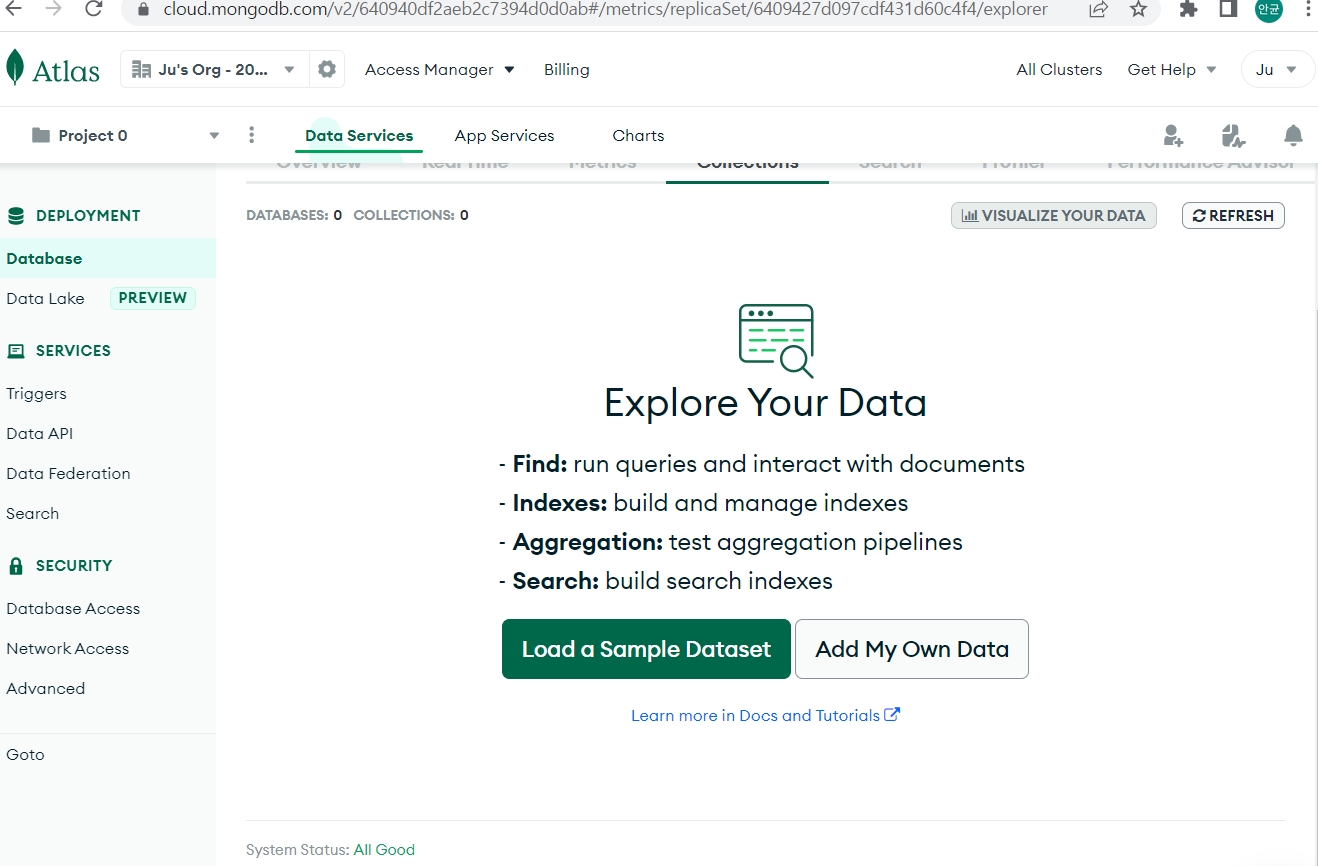Image resolution: width=1318 pixels, height=866 pixels.
Task: Click the Chrome profile avatar
Action: click(1268, 9)
